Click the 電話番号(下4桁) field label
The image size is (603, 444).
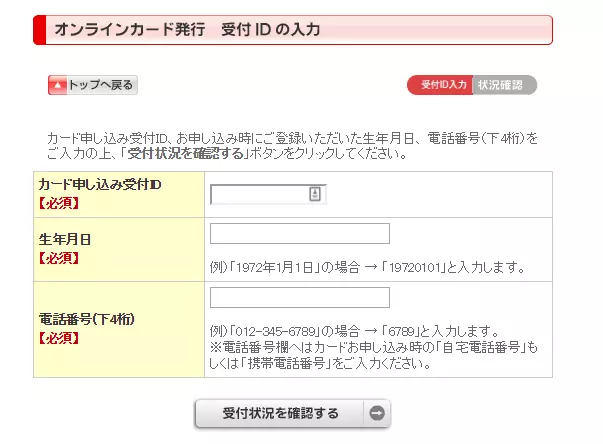click(87, 319)
